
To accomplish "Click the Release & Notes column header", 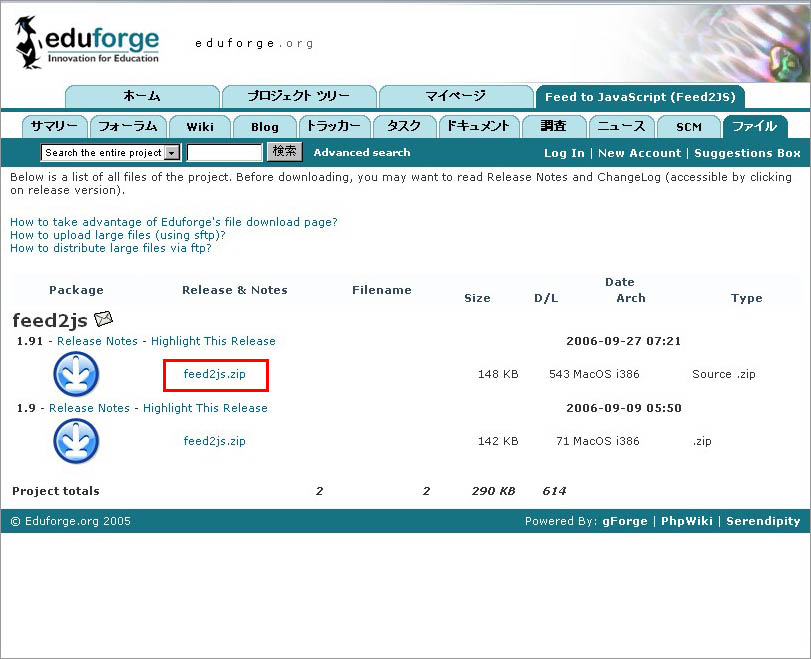I will coord(235,290).
